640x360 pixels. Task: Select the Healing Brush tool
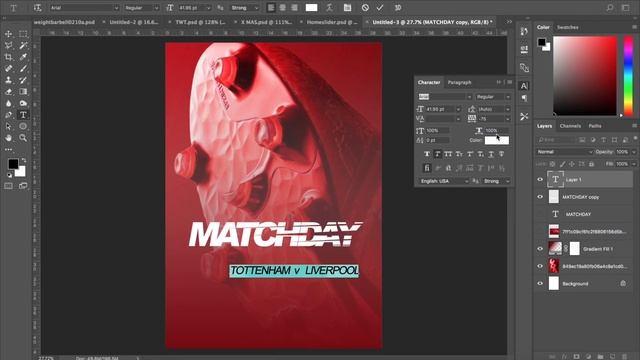click(8, 69)
